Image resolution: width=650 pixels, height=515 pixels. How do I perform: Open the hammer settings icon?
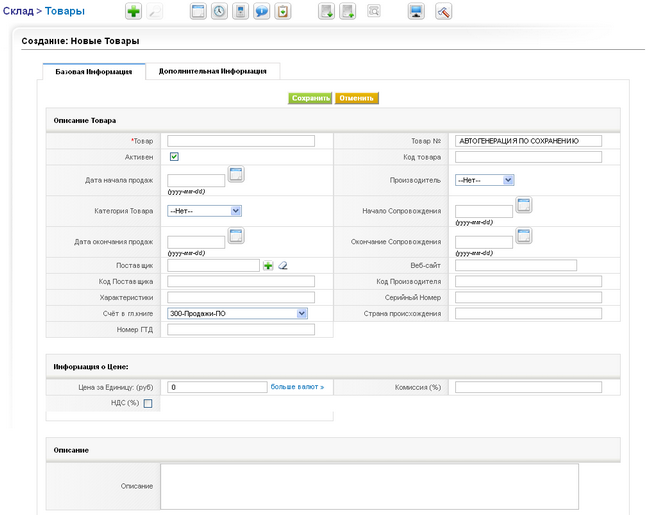click(x=444, y=11)
